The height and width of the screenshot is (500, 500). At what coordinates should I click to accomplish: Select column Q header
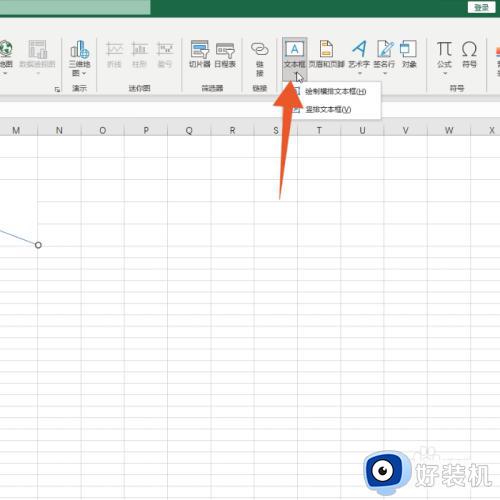[189, 130]
